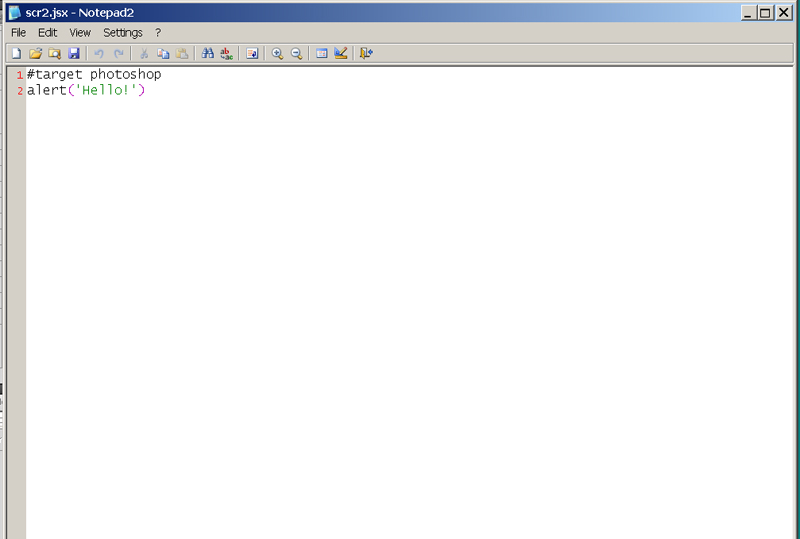Click the word 'alert' in line 2
The width and height of the screenshot is (800, 539).
click(x=47, y=90)
